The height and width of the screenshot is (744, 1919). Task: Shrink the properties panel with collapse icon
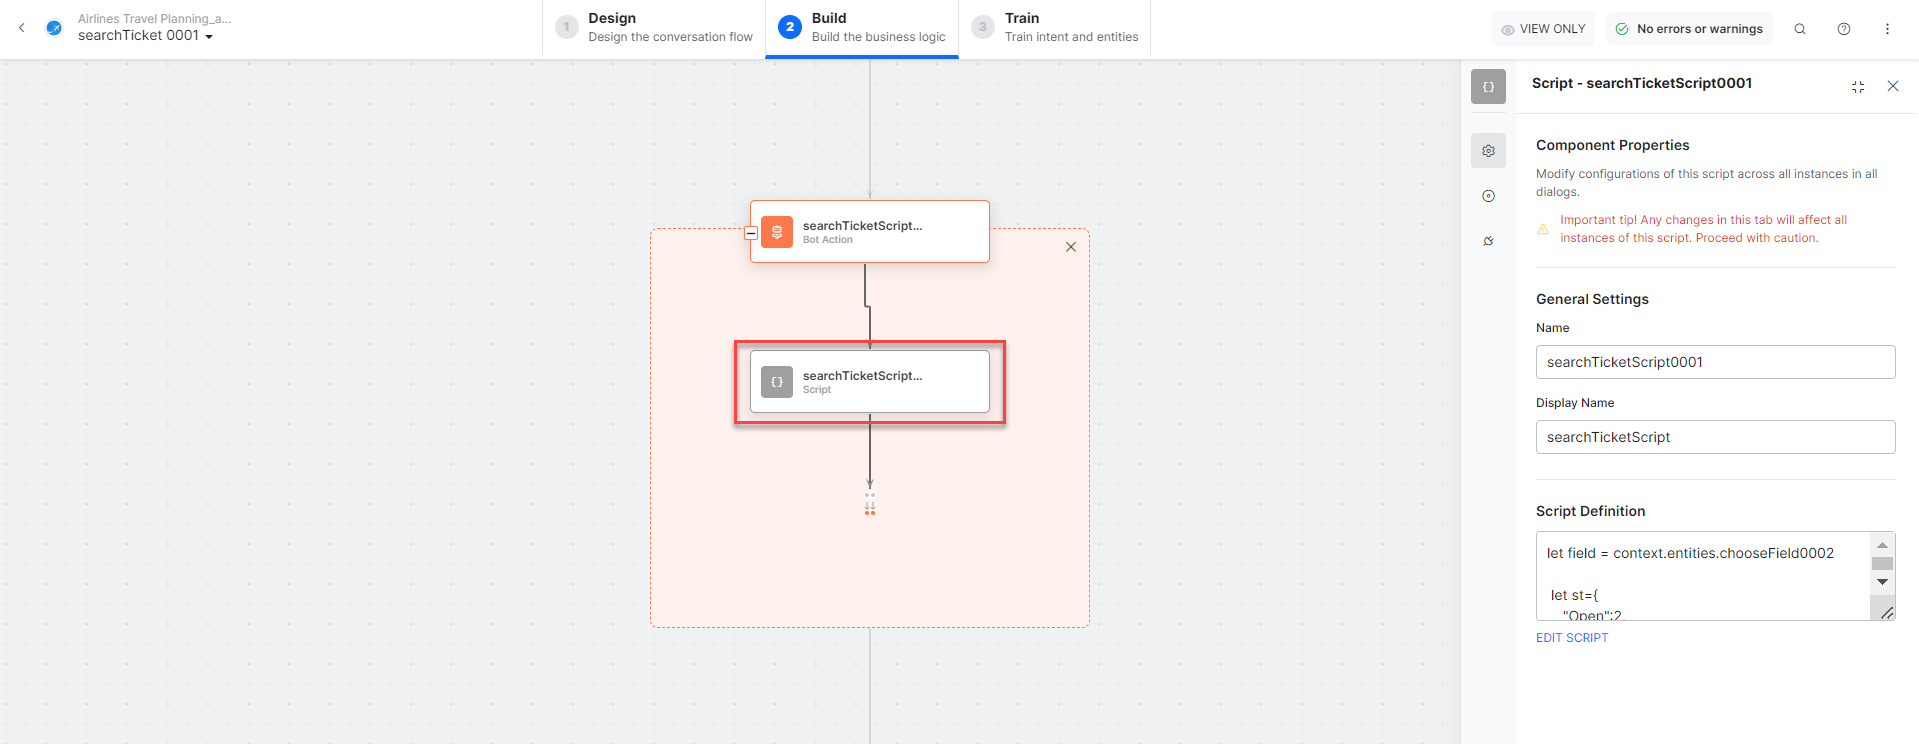pos(1858,87)
